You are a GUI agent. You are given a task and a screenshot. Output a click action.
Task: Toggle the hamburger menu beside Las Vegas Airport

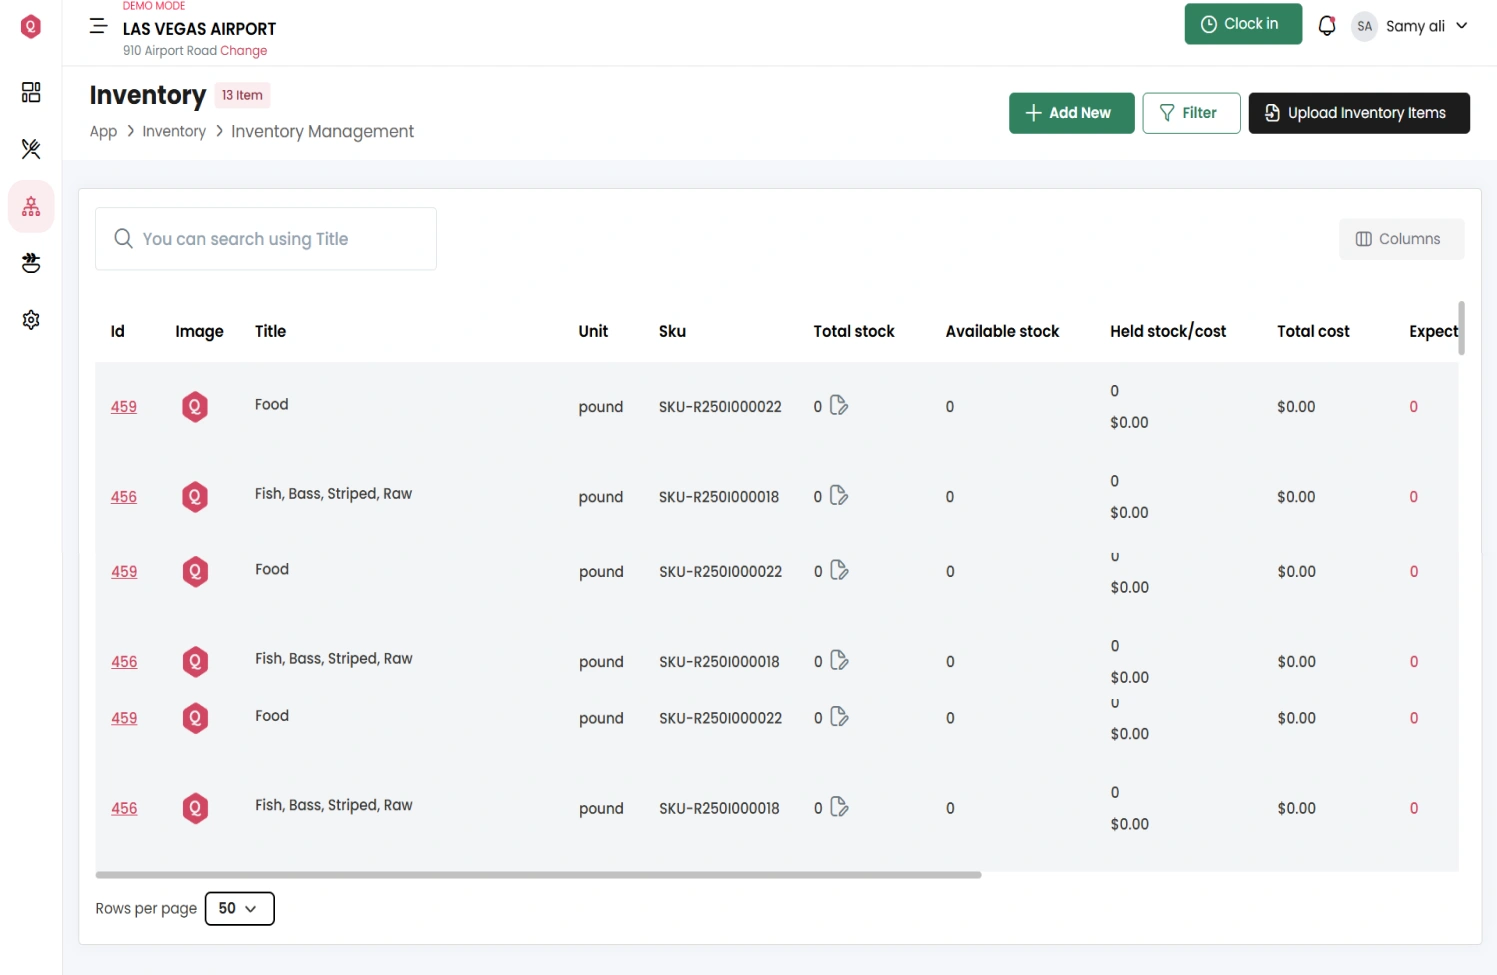pyautogui.click(x=98, y=26)
